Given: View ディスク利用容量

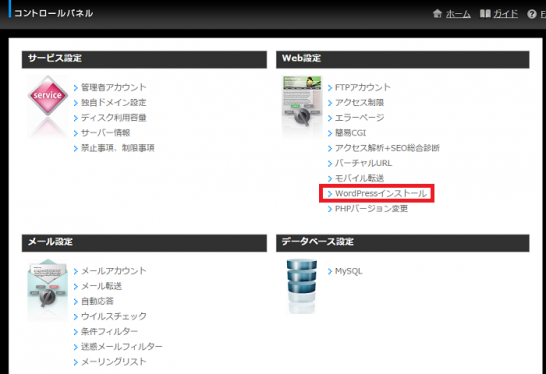Looking at the screenshot, I should click(x=114, y=118).
